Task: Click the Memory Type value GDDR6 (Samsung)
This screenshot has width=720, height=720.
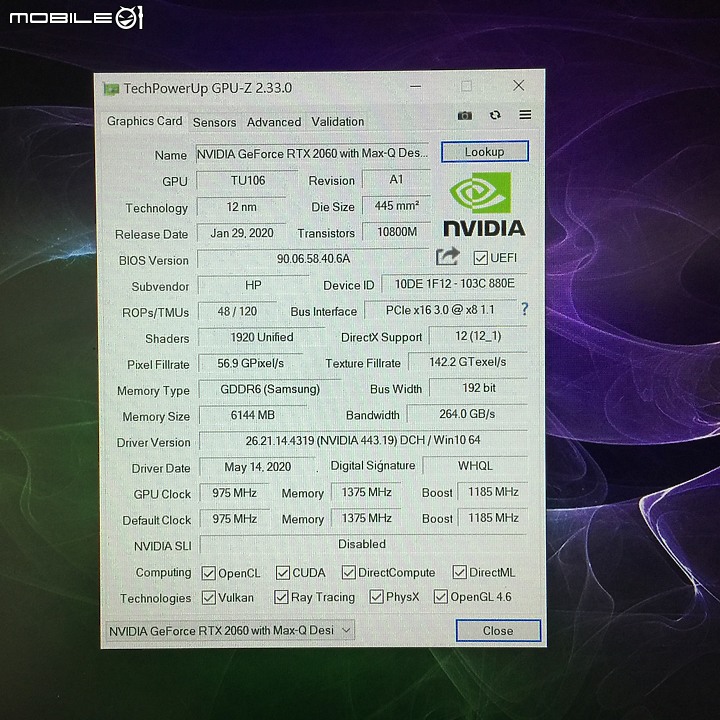Action: (x=270, y=389)
